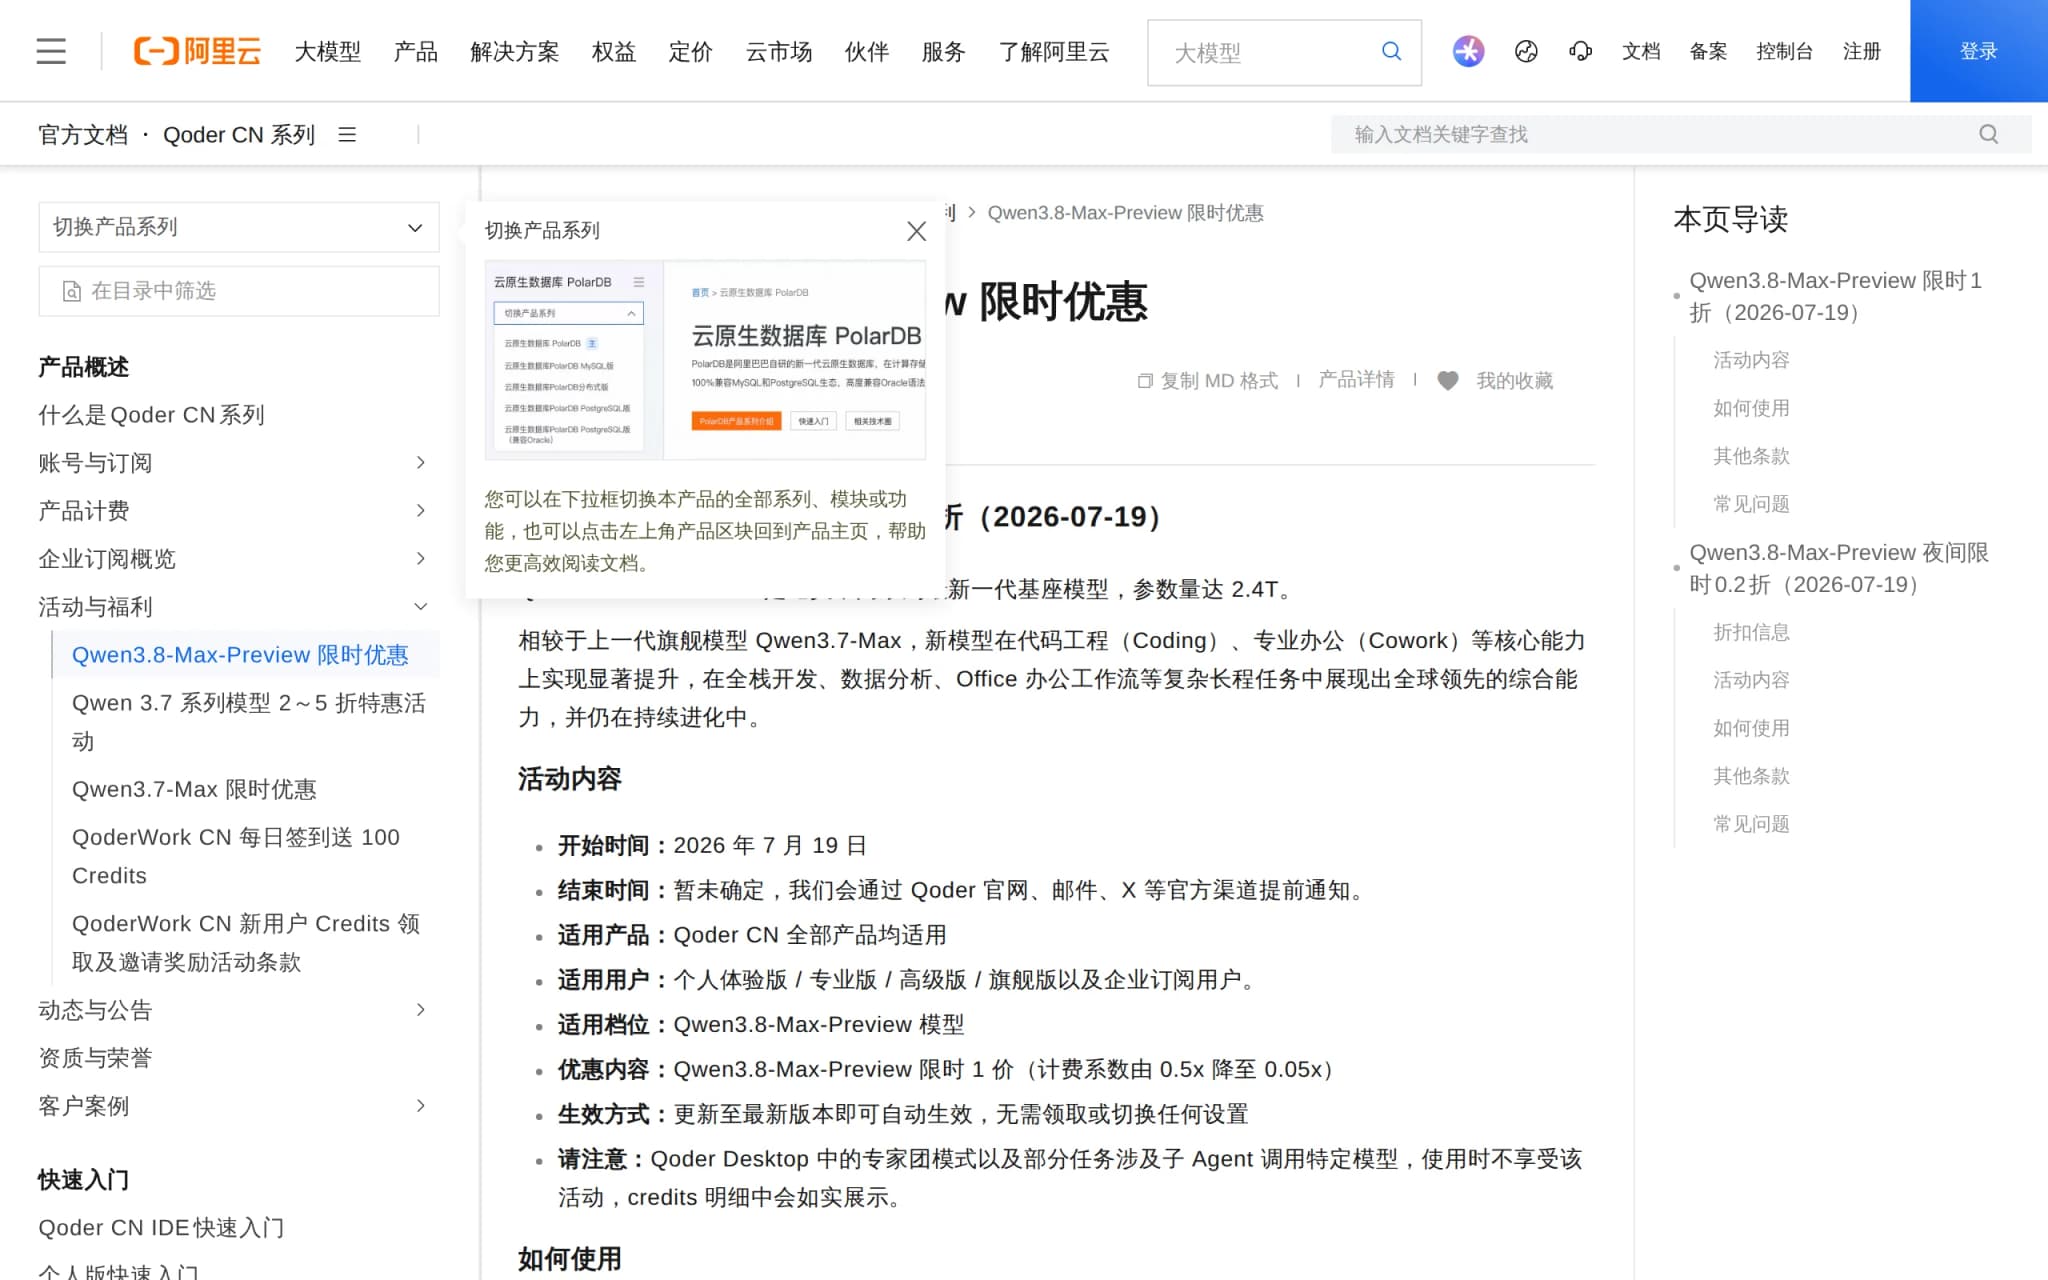Screen dimensions: 2048x1280
Task: Open 什么是 Qoder CN 系列 page
Action: (x=151, y=415)
